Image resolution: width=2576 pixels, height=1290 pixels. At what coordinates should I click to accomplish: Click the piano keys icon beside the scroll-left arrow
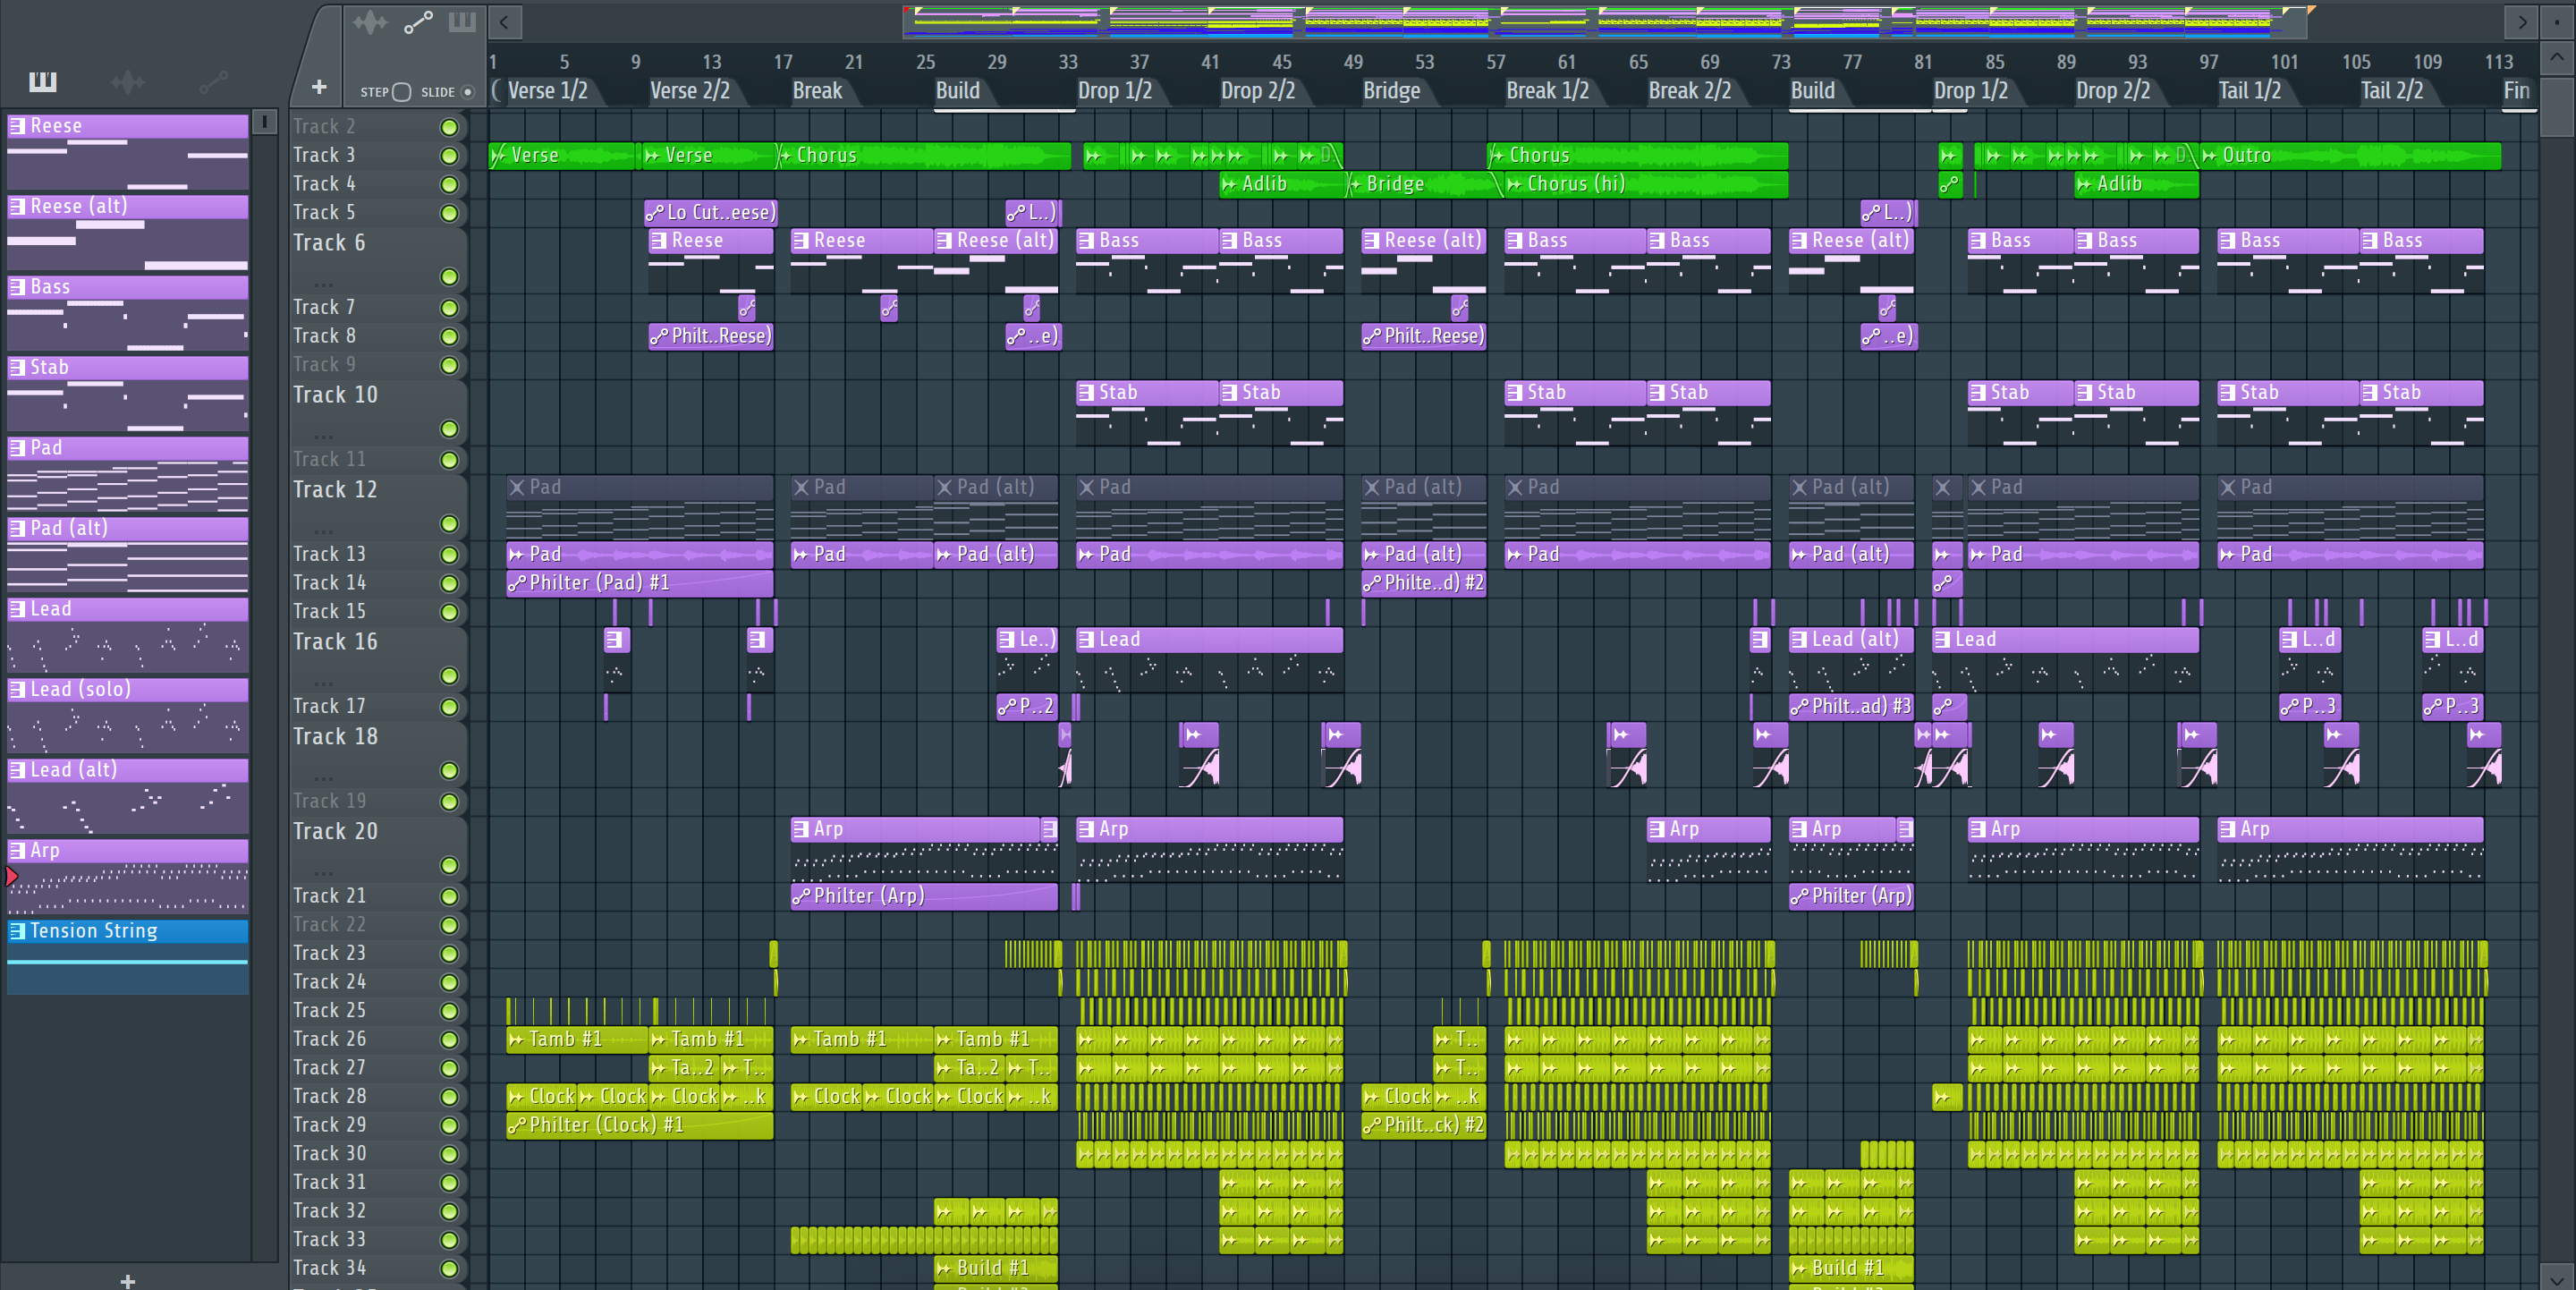[462, 22]
